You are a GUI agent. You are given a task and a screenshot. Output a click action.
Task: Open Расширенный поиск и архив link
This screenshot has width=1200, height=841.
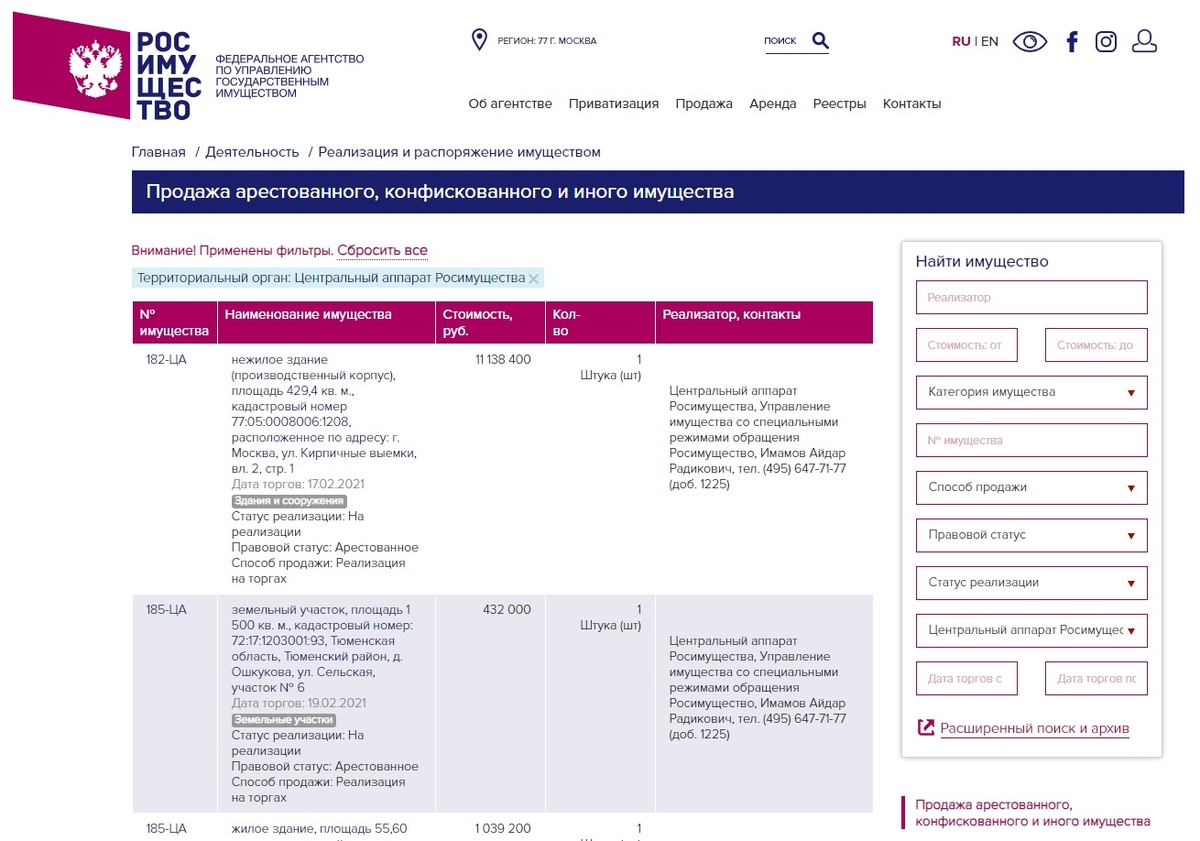1034,728
